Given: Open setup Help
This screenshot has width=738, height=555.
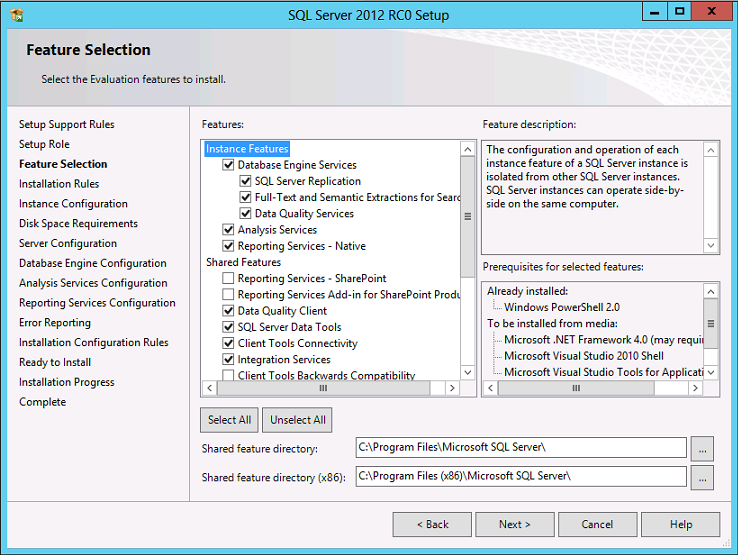Looking at the screenshot, I should coord(681,524).
